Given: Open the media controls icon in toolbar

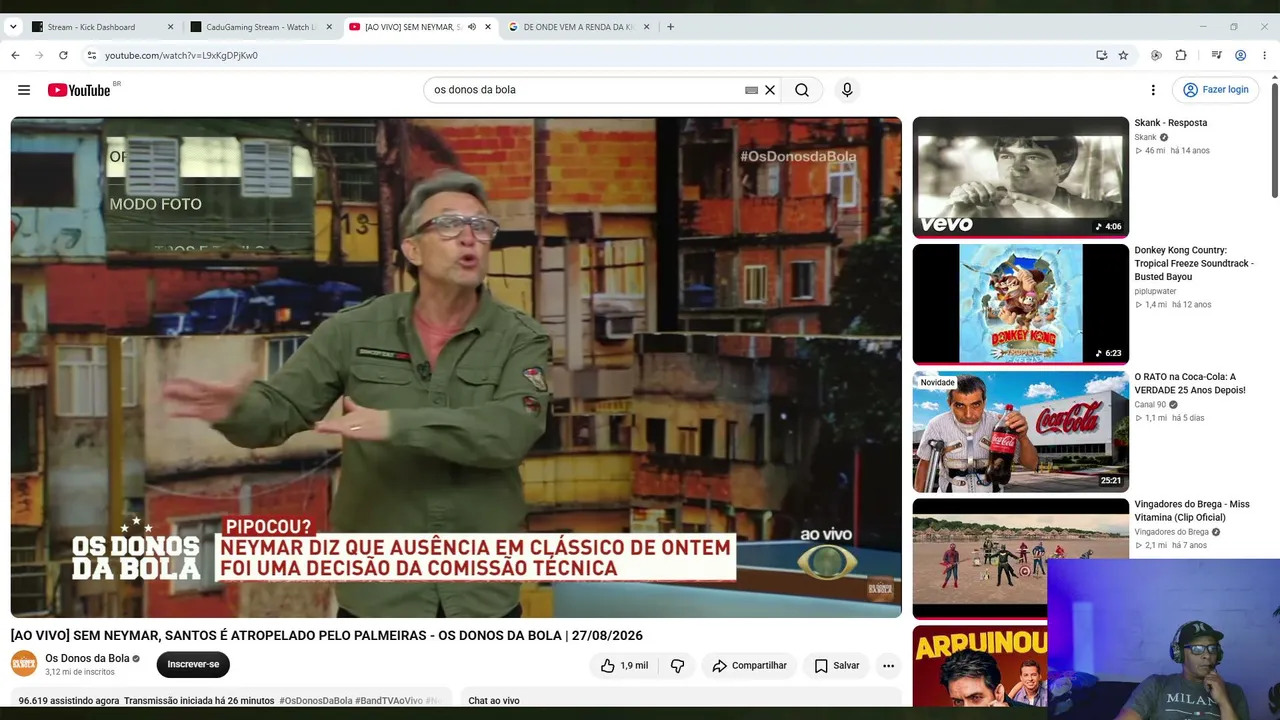Looking at the screenshot, I should click(1216, 55).
